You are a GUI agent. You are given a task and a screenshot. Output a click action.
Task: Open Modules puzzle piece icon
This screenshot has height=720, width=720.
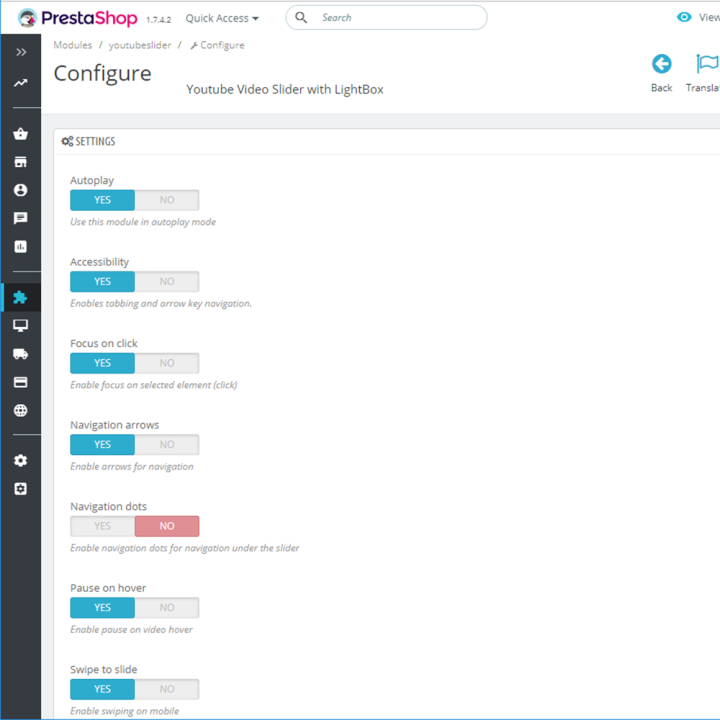click(x=21, y=298)
